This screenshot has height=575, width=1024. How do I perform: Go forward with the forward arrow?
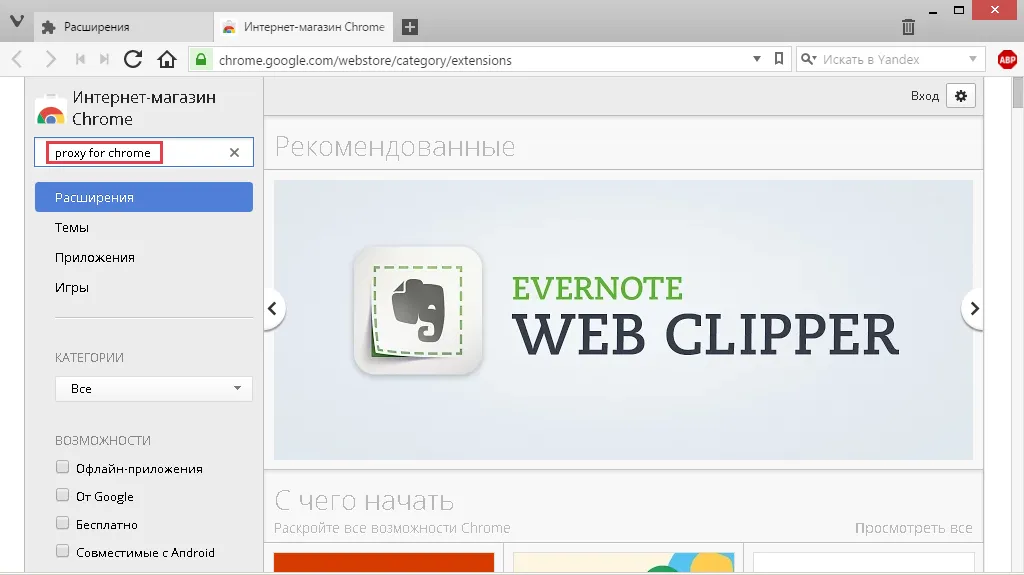[50, 59]
